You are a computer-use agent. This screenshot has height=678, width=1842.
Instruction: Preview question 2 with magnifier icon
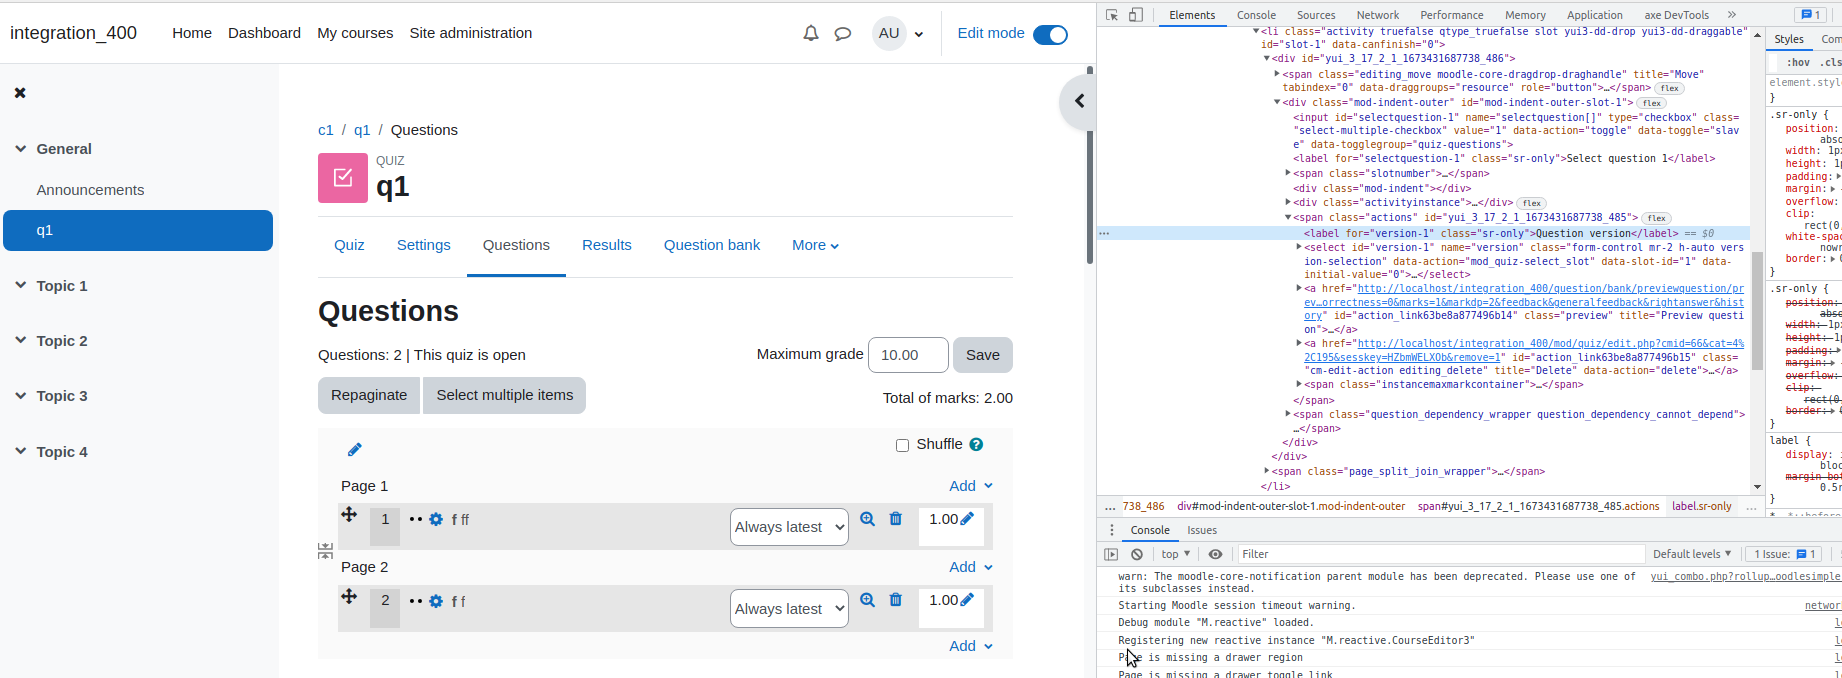tap(868, 600)
